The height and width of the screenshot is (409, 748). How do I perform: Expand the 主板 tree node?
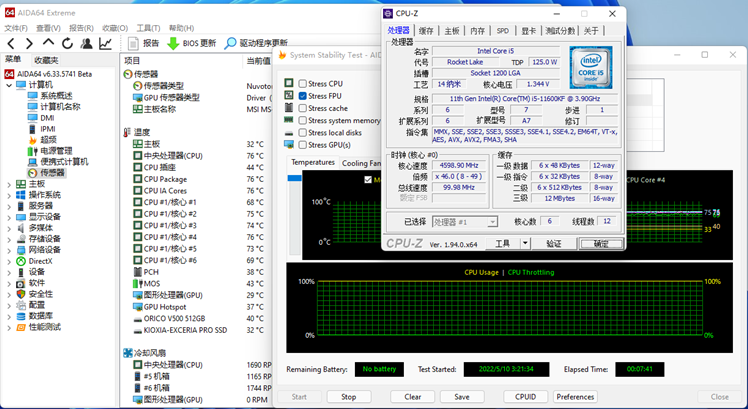click(9, 184)
